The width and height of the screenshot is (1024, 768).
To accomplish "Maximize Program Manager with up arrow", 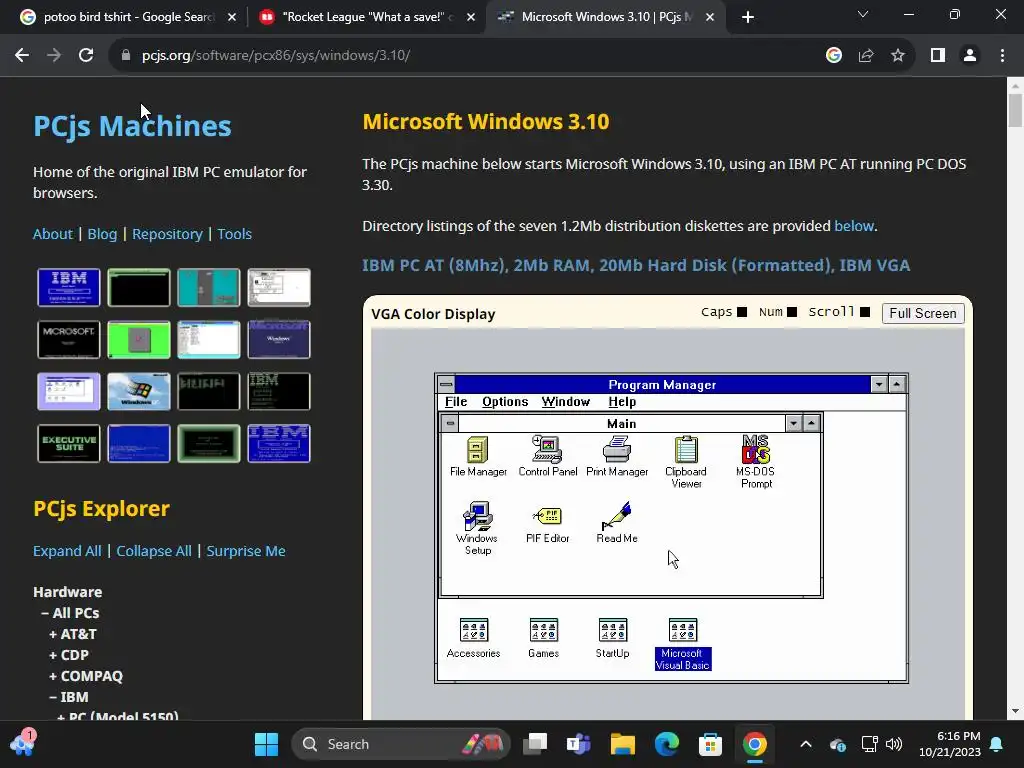I will (897, 384).
